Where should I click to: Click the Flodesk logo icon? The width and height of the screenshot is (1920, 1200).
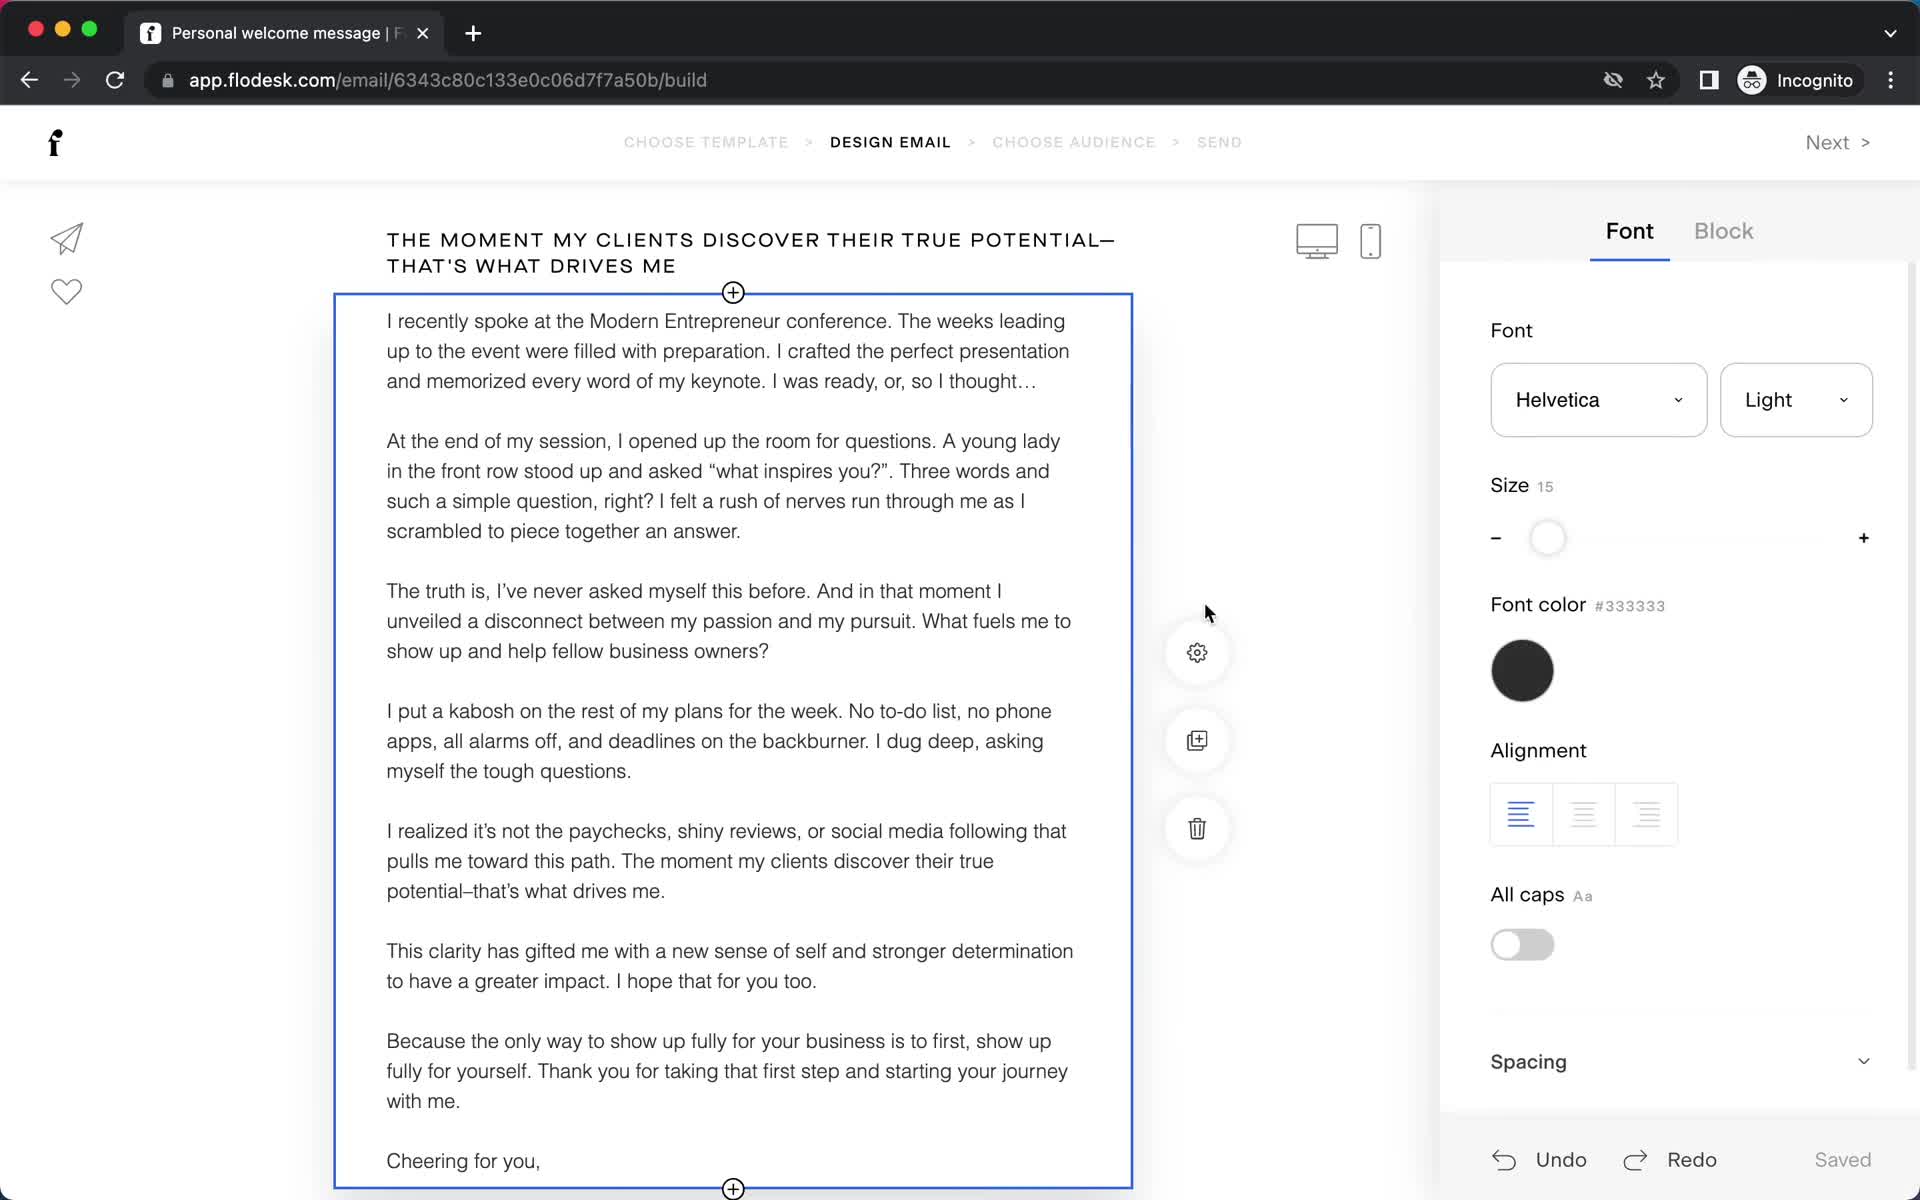pyautogui.click(x=55, y=142)
